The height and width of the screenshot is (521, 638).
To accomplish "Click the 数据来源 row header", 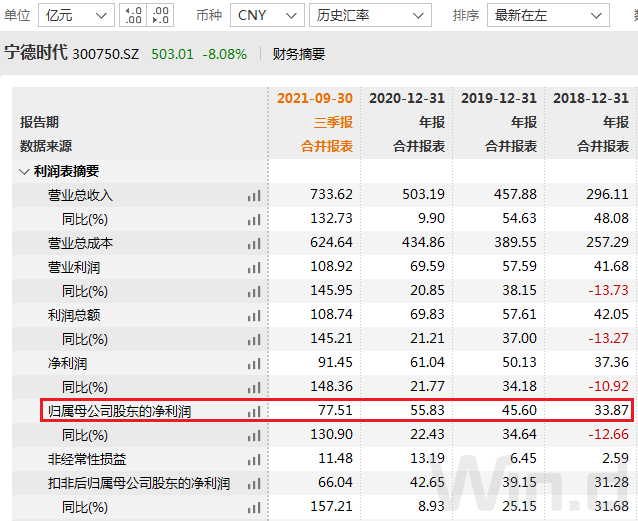I will 46,146.
